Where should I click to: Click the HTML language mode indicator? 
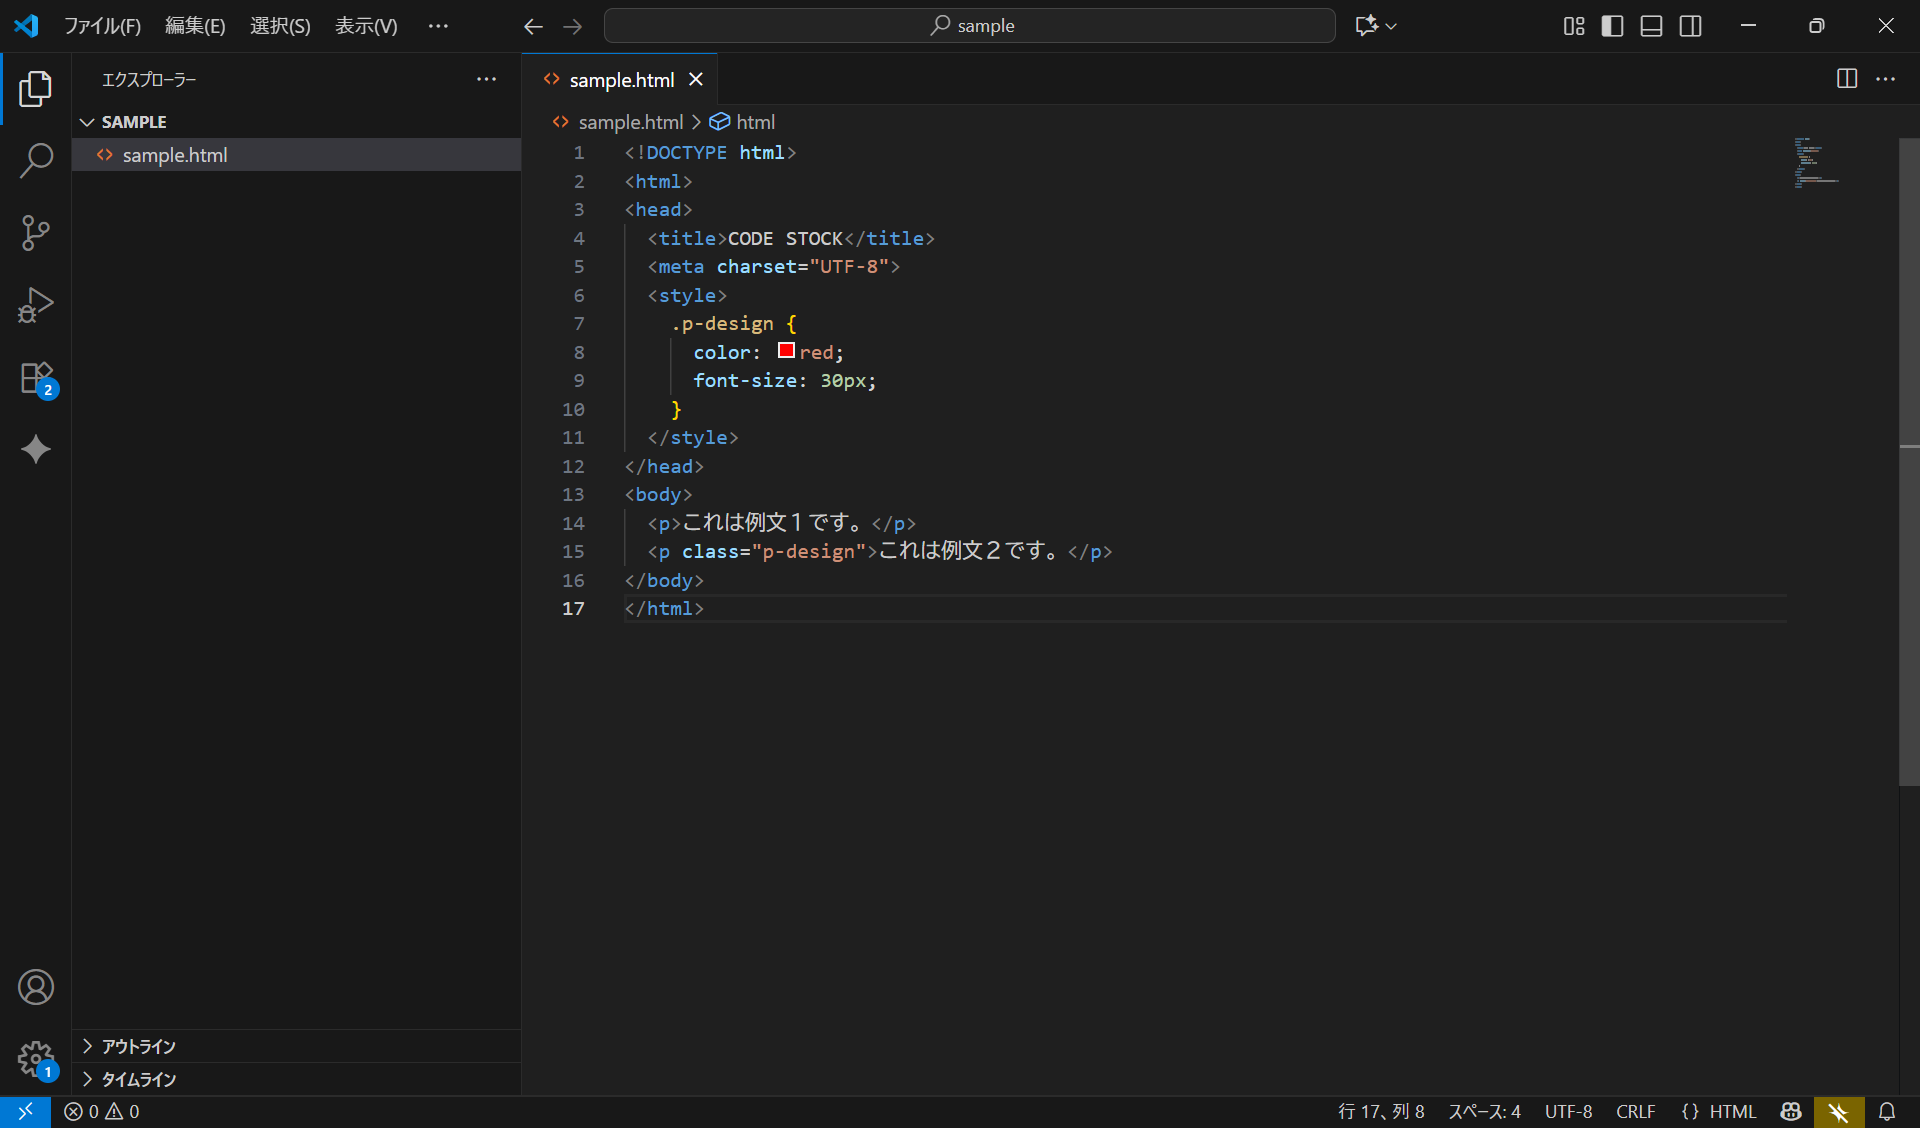[1736, 1111]
